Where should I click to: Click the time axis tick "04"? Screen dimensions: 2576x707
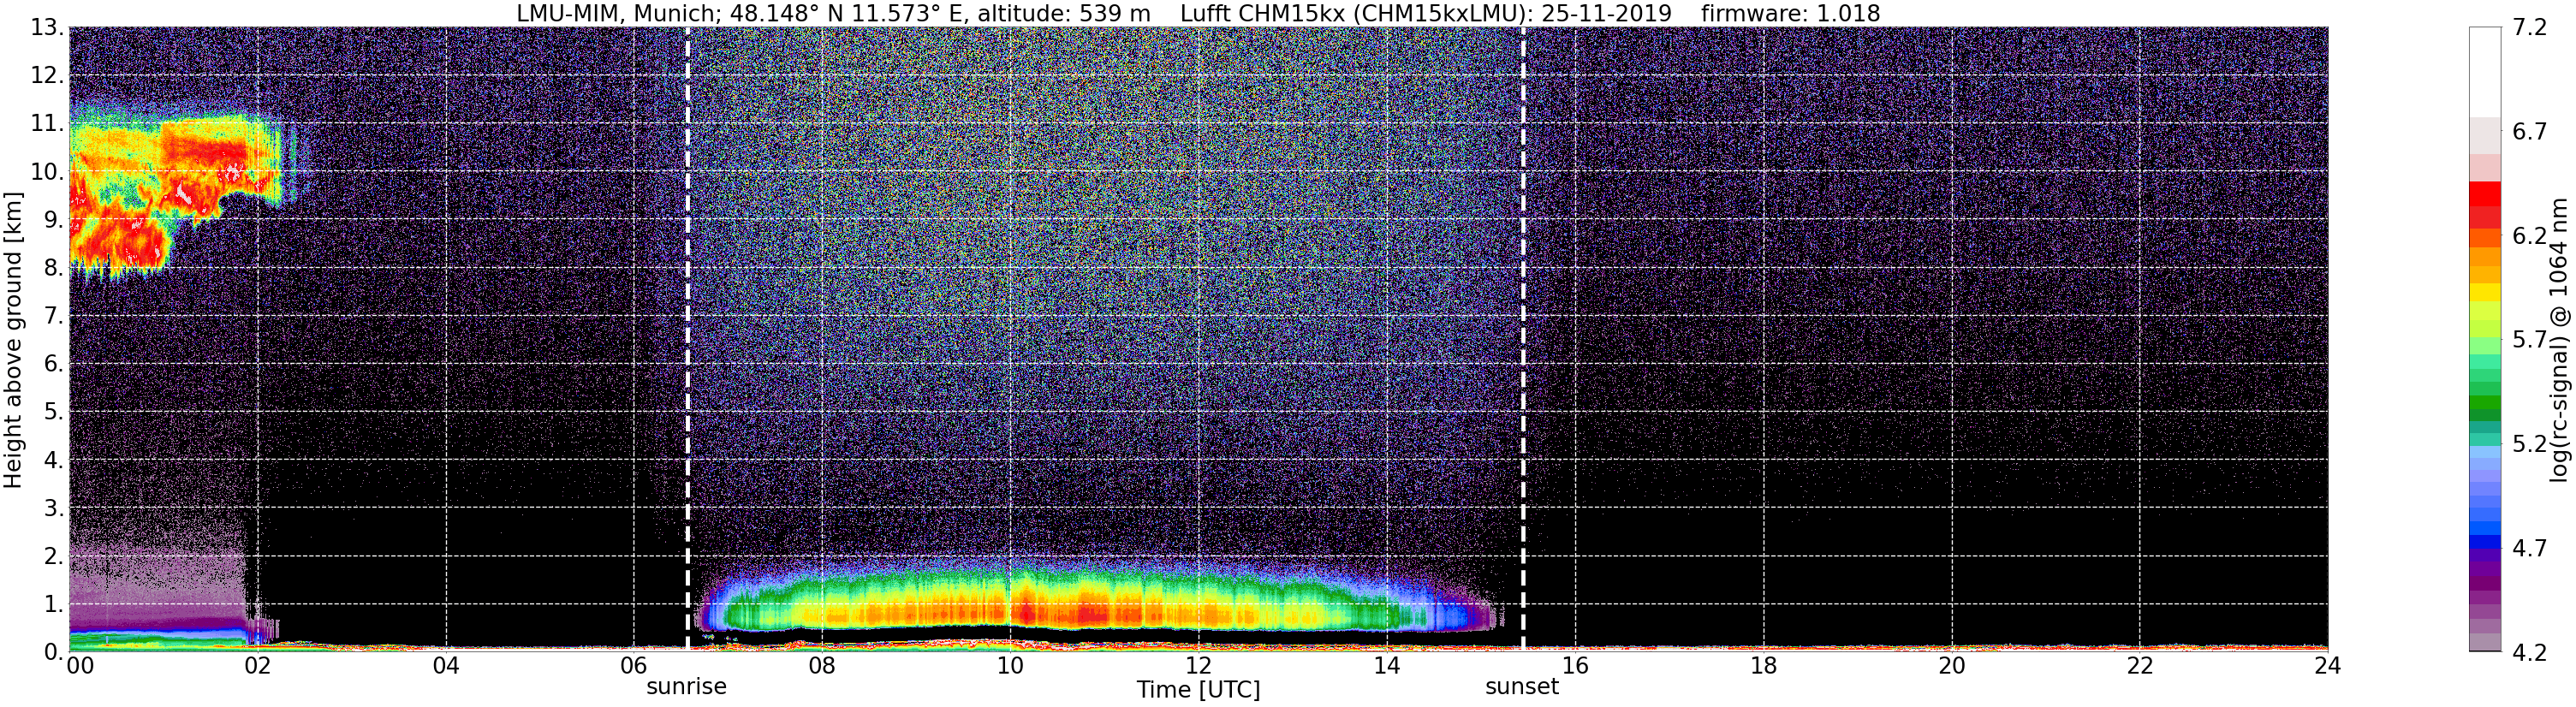click(446, 666)
